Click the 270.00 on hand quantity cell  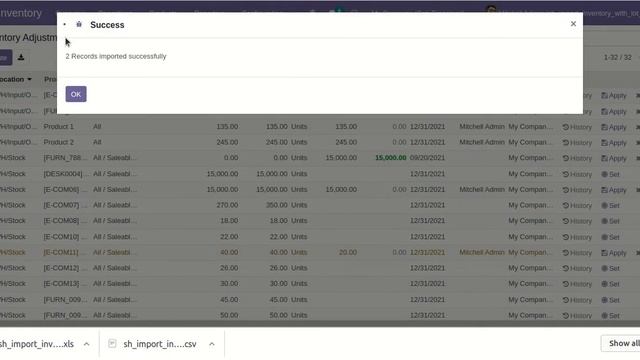pos(227,205)
